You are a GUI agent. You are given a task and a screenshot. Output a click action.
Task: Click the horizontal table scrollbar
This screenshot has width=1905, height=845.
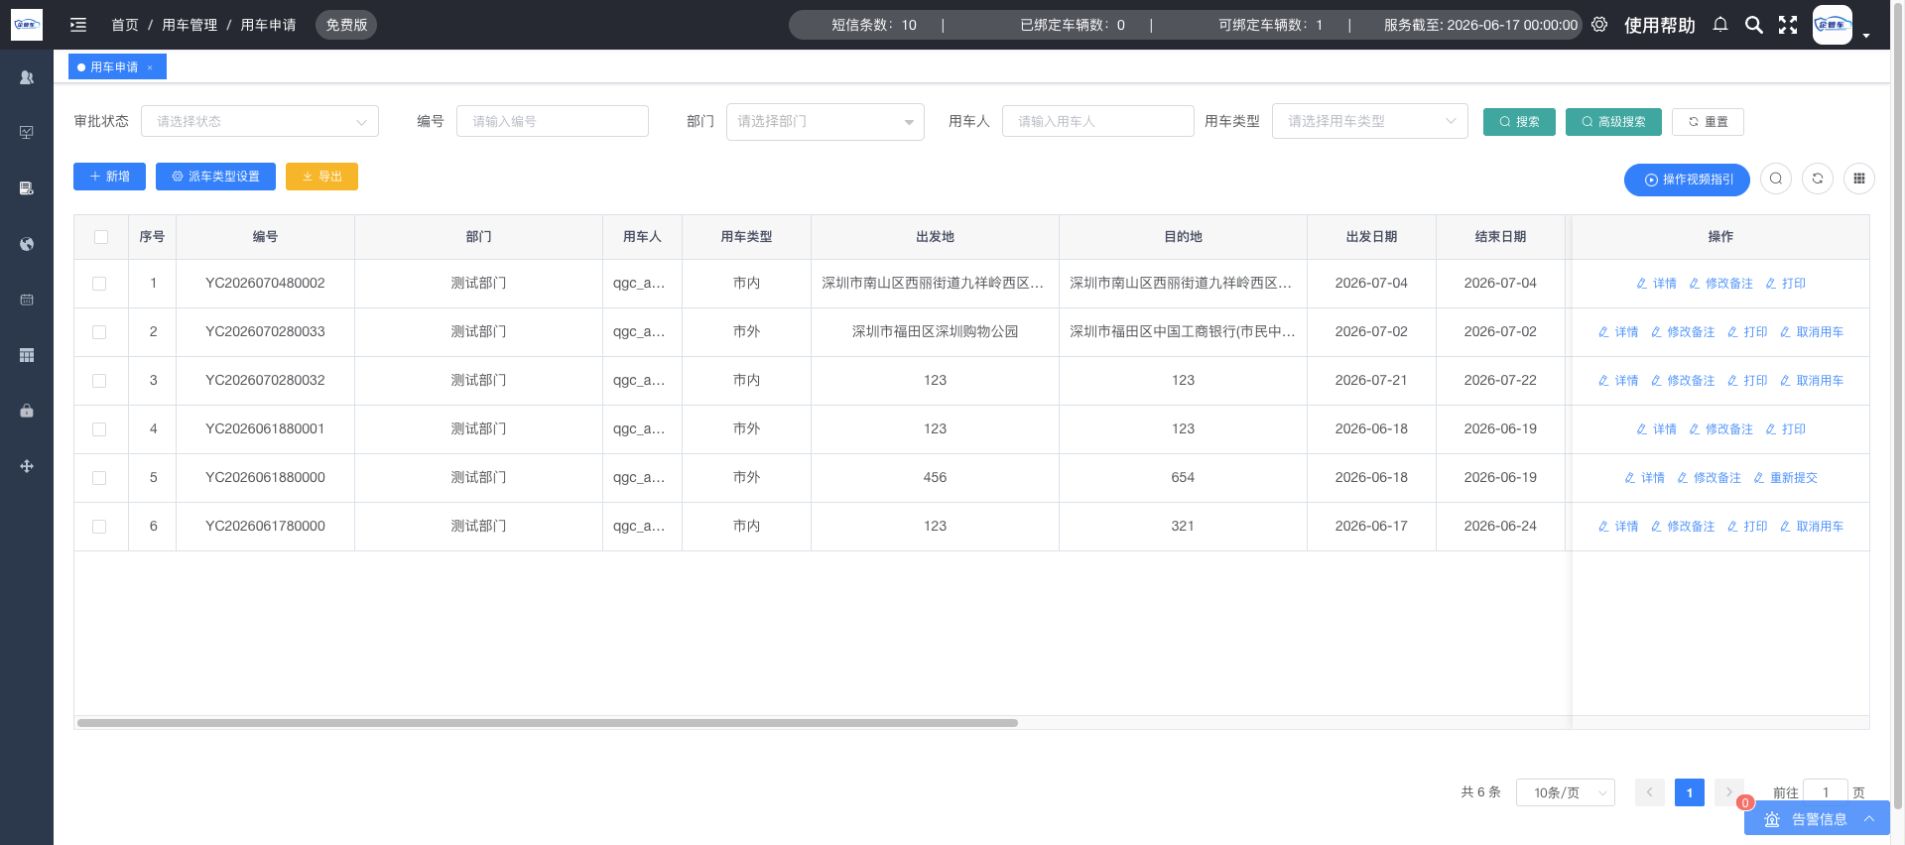click(547, 722)
